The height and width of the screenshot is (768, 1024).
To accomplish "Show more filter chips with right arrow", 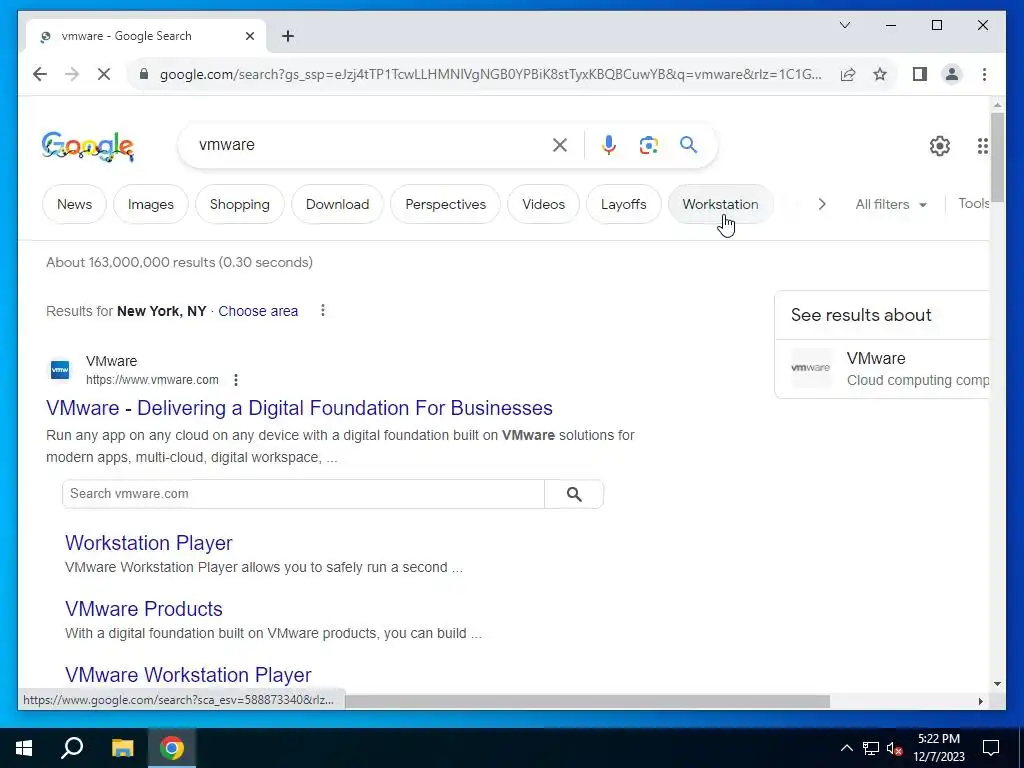I will (822, 204).
